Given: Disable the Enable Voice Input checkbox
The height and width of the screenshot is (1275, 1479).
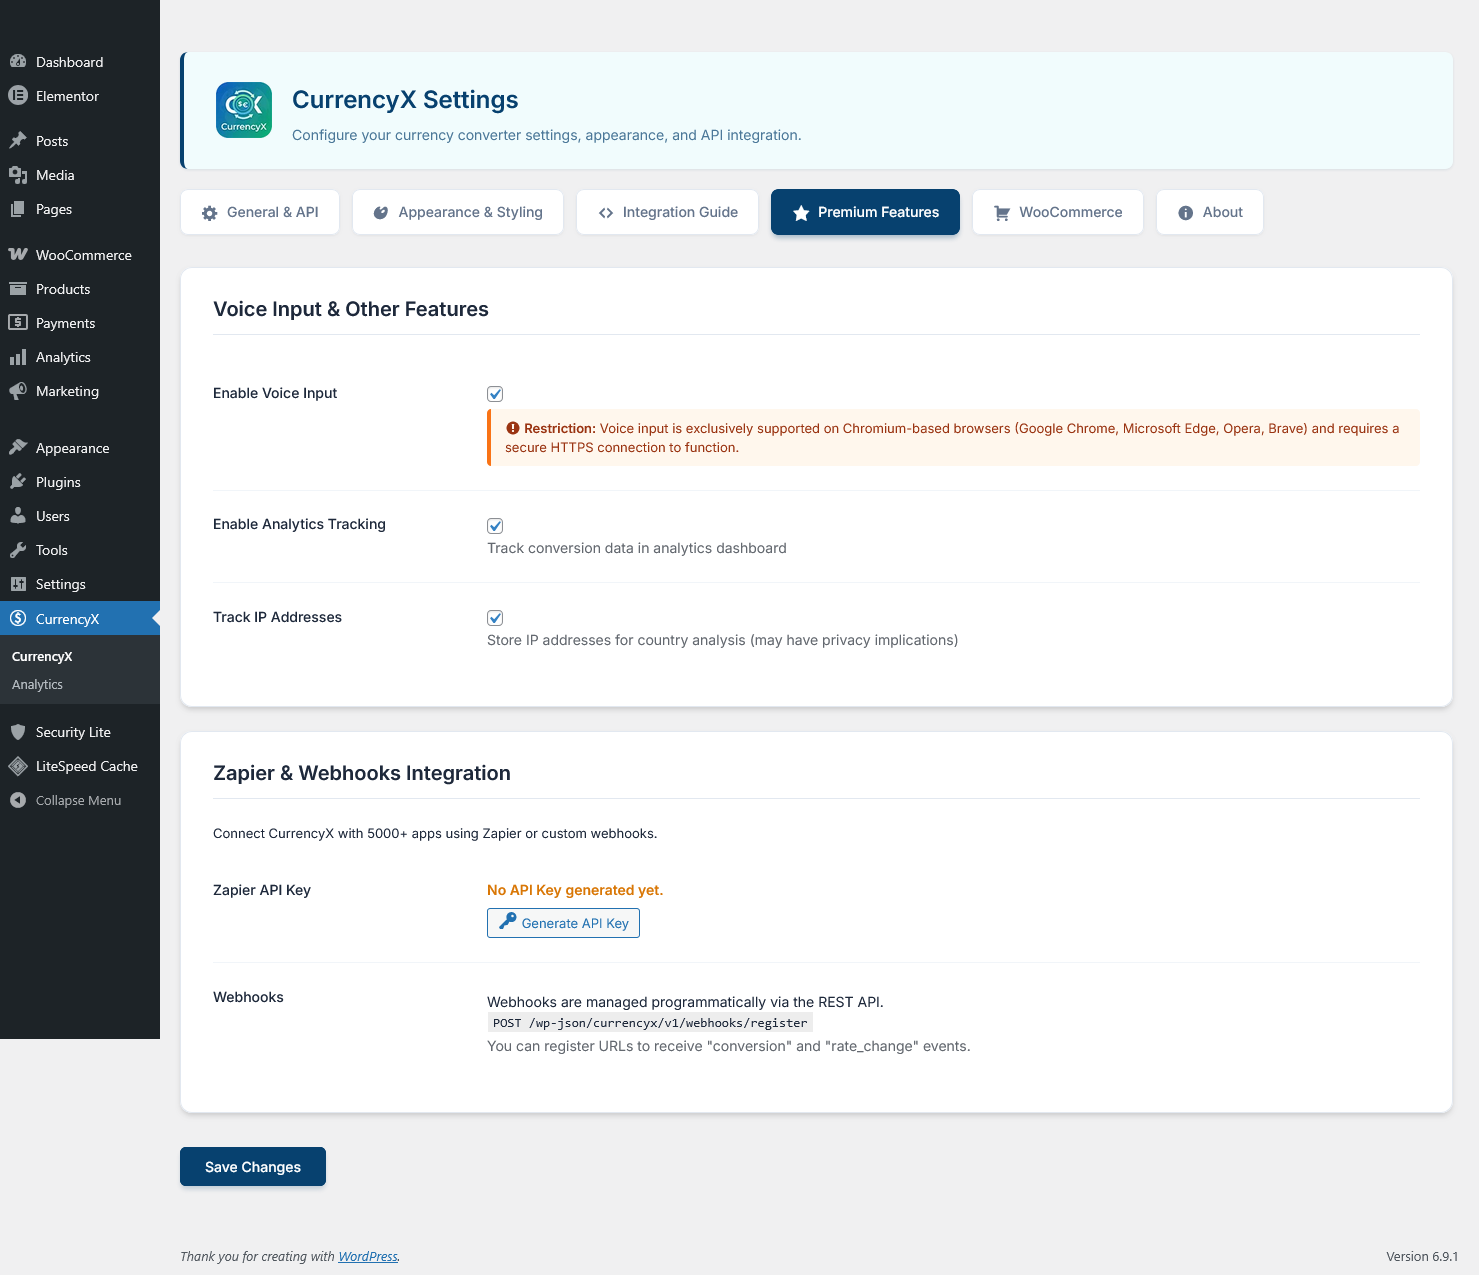Looking at the screenshot, I should [x=495, y=393].
